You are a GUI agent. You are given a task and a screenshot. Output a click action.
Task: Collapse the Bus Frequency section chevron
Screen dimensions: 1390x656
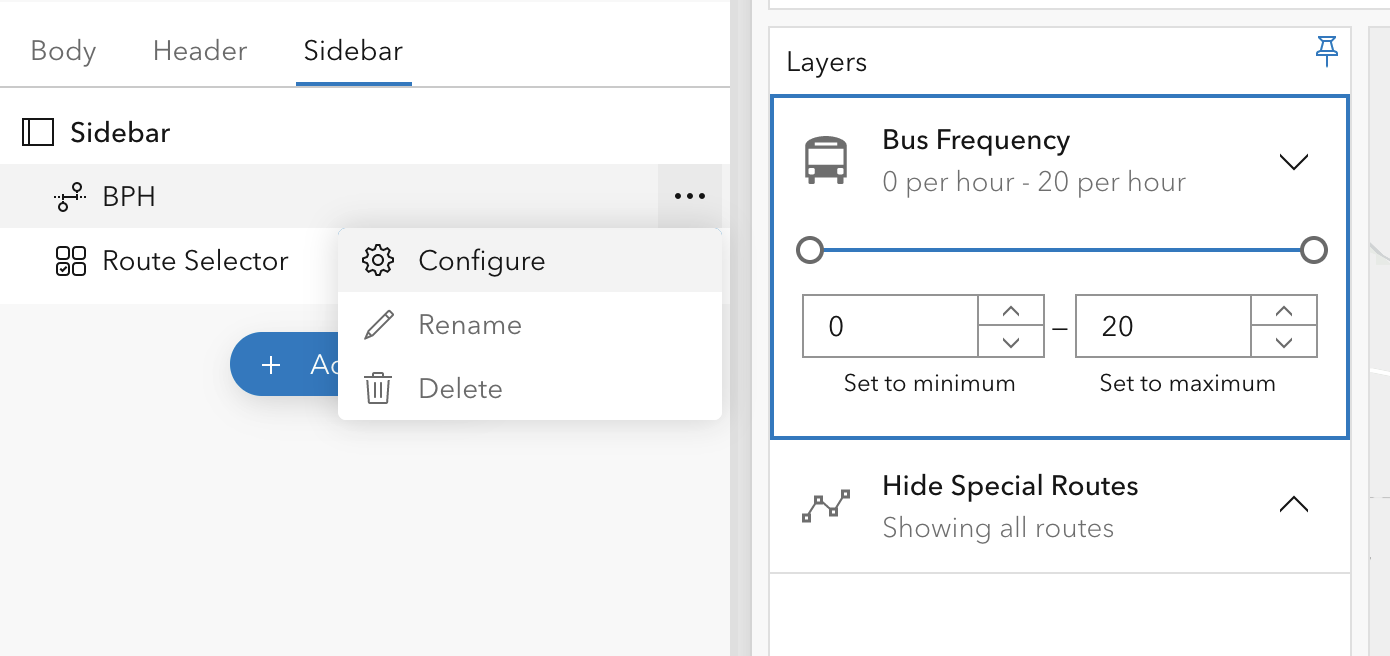[1294, 162]
